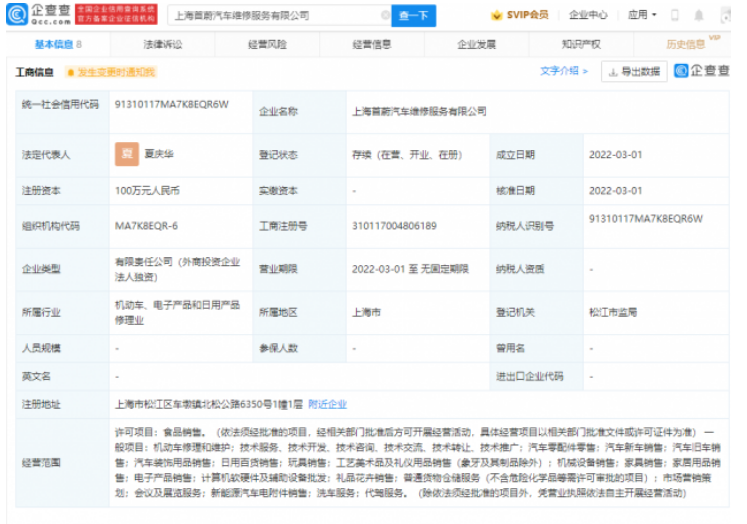Click the 统一社会信用代码 label

click(61, 104)
